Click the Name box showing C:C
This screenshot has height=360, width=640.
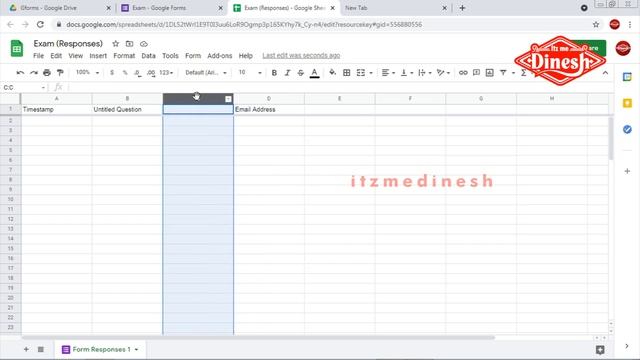(x=24, y=87)
